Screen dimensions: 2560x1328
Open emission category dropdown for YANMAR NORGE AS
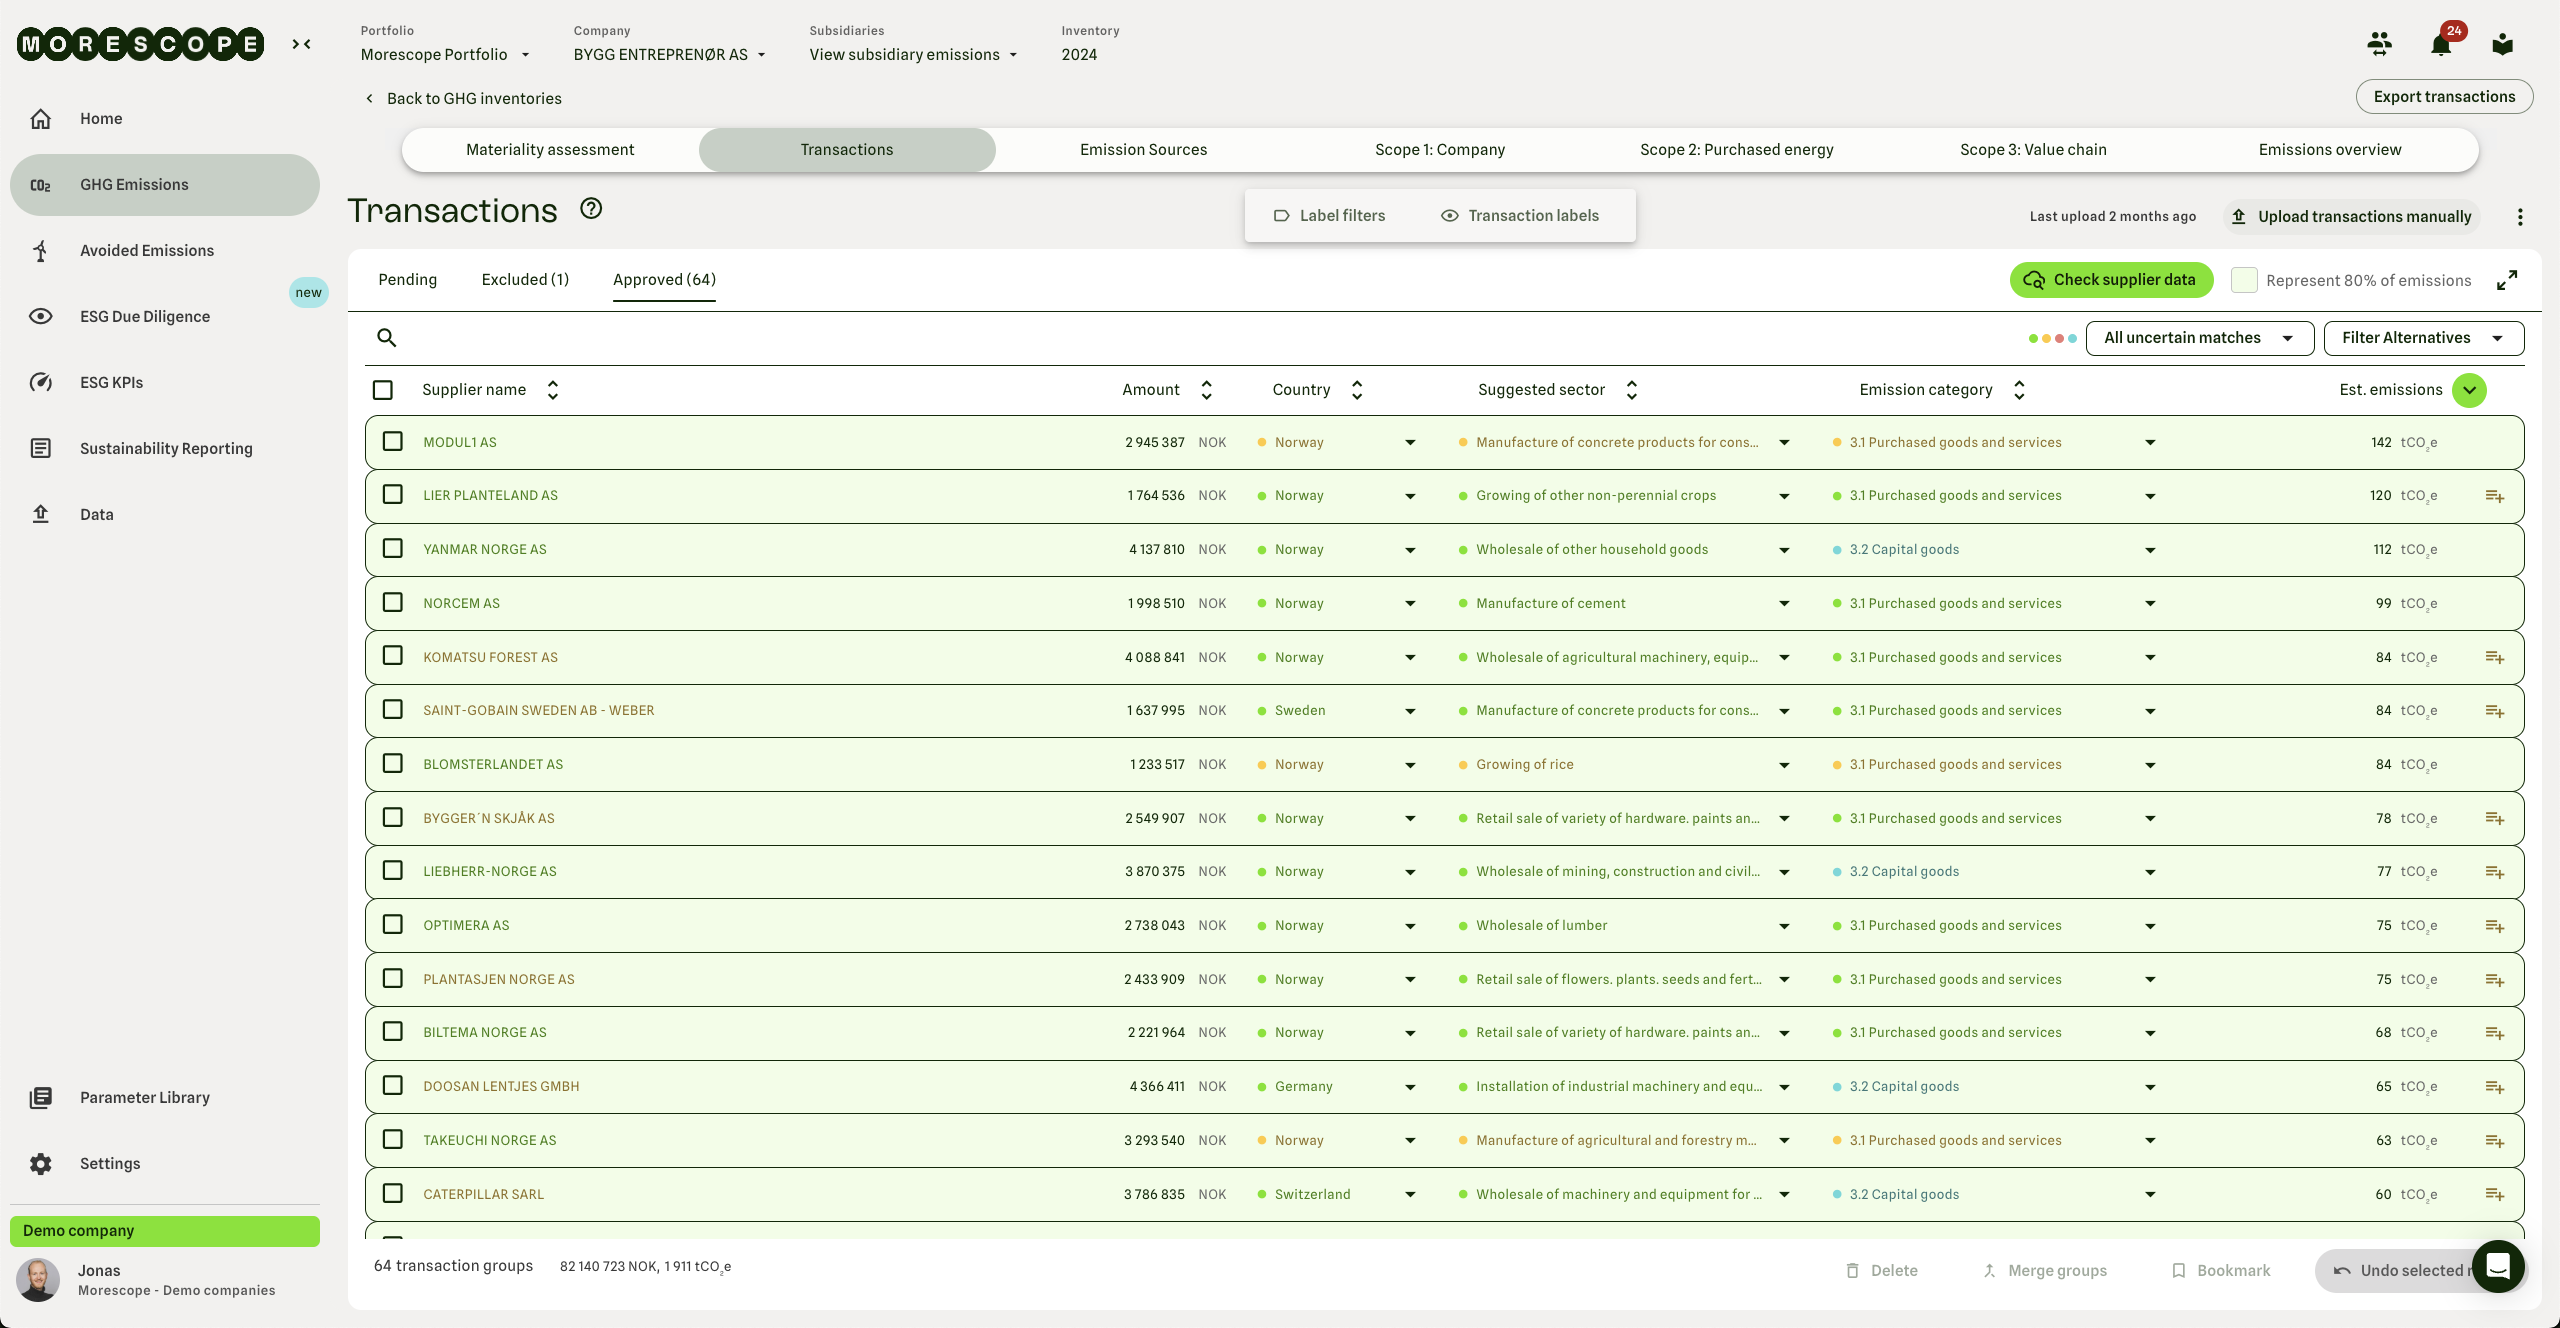[2150, 550]
